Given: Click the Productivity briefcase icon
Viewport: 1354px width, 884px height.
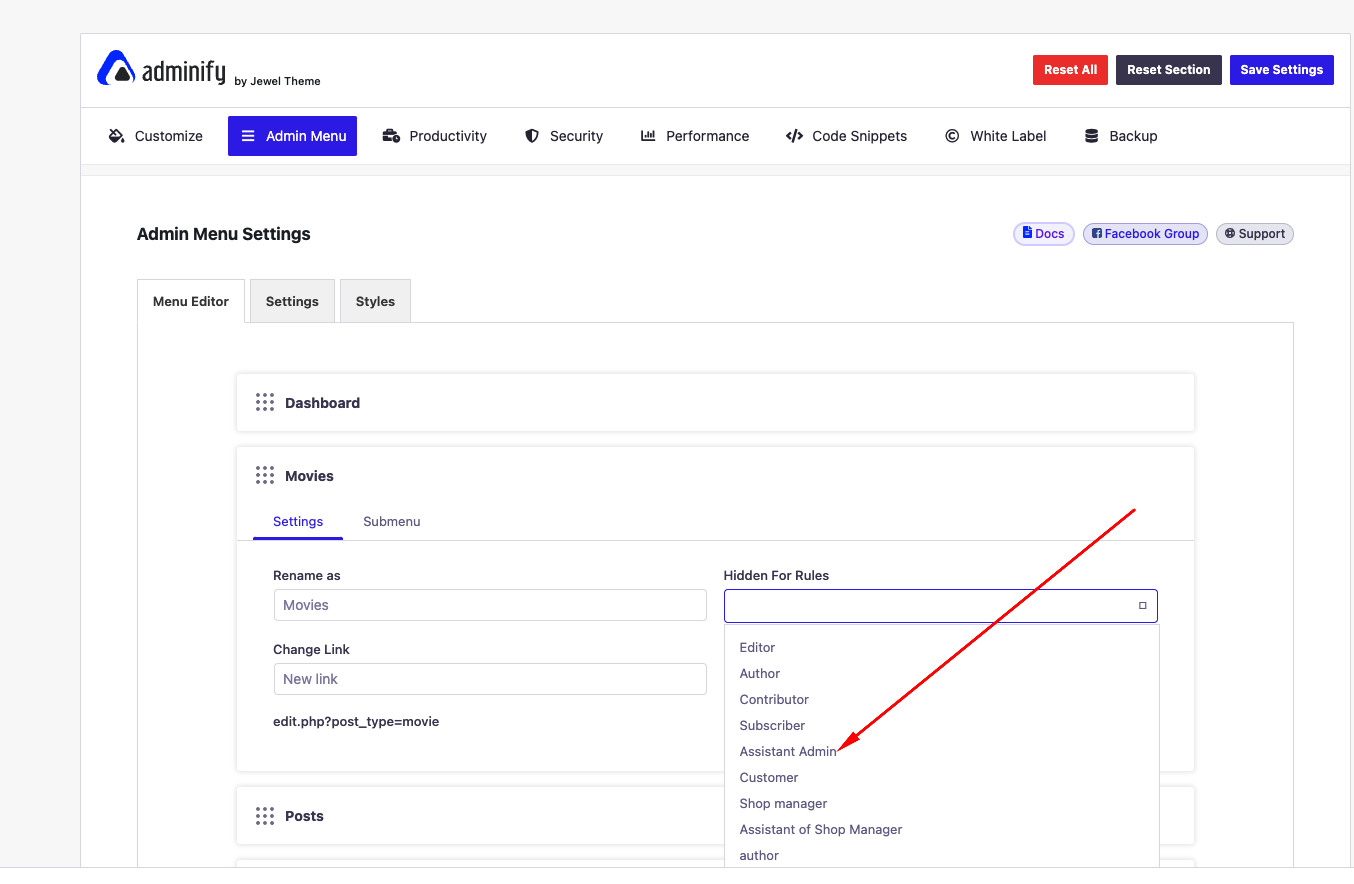Looking at the screenshot, I should coord(391,136).
